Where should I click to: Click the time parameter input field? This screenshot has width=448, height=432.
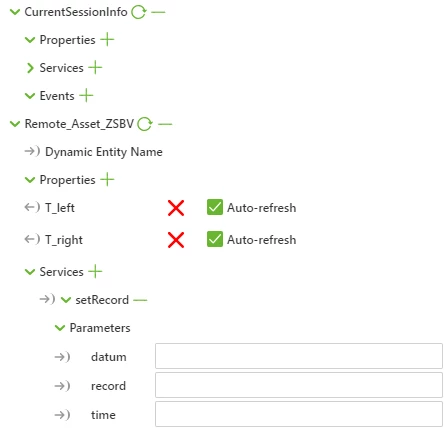tap(299, 414)
